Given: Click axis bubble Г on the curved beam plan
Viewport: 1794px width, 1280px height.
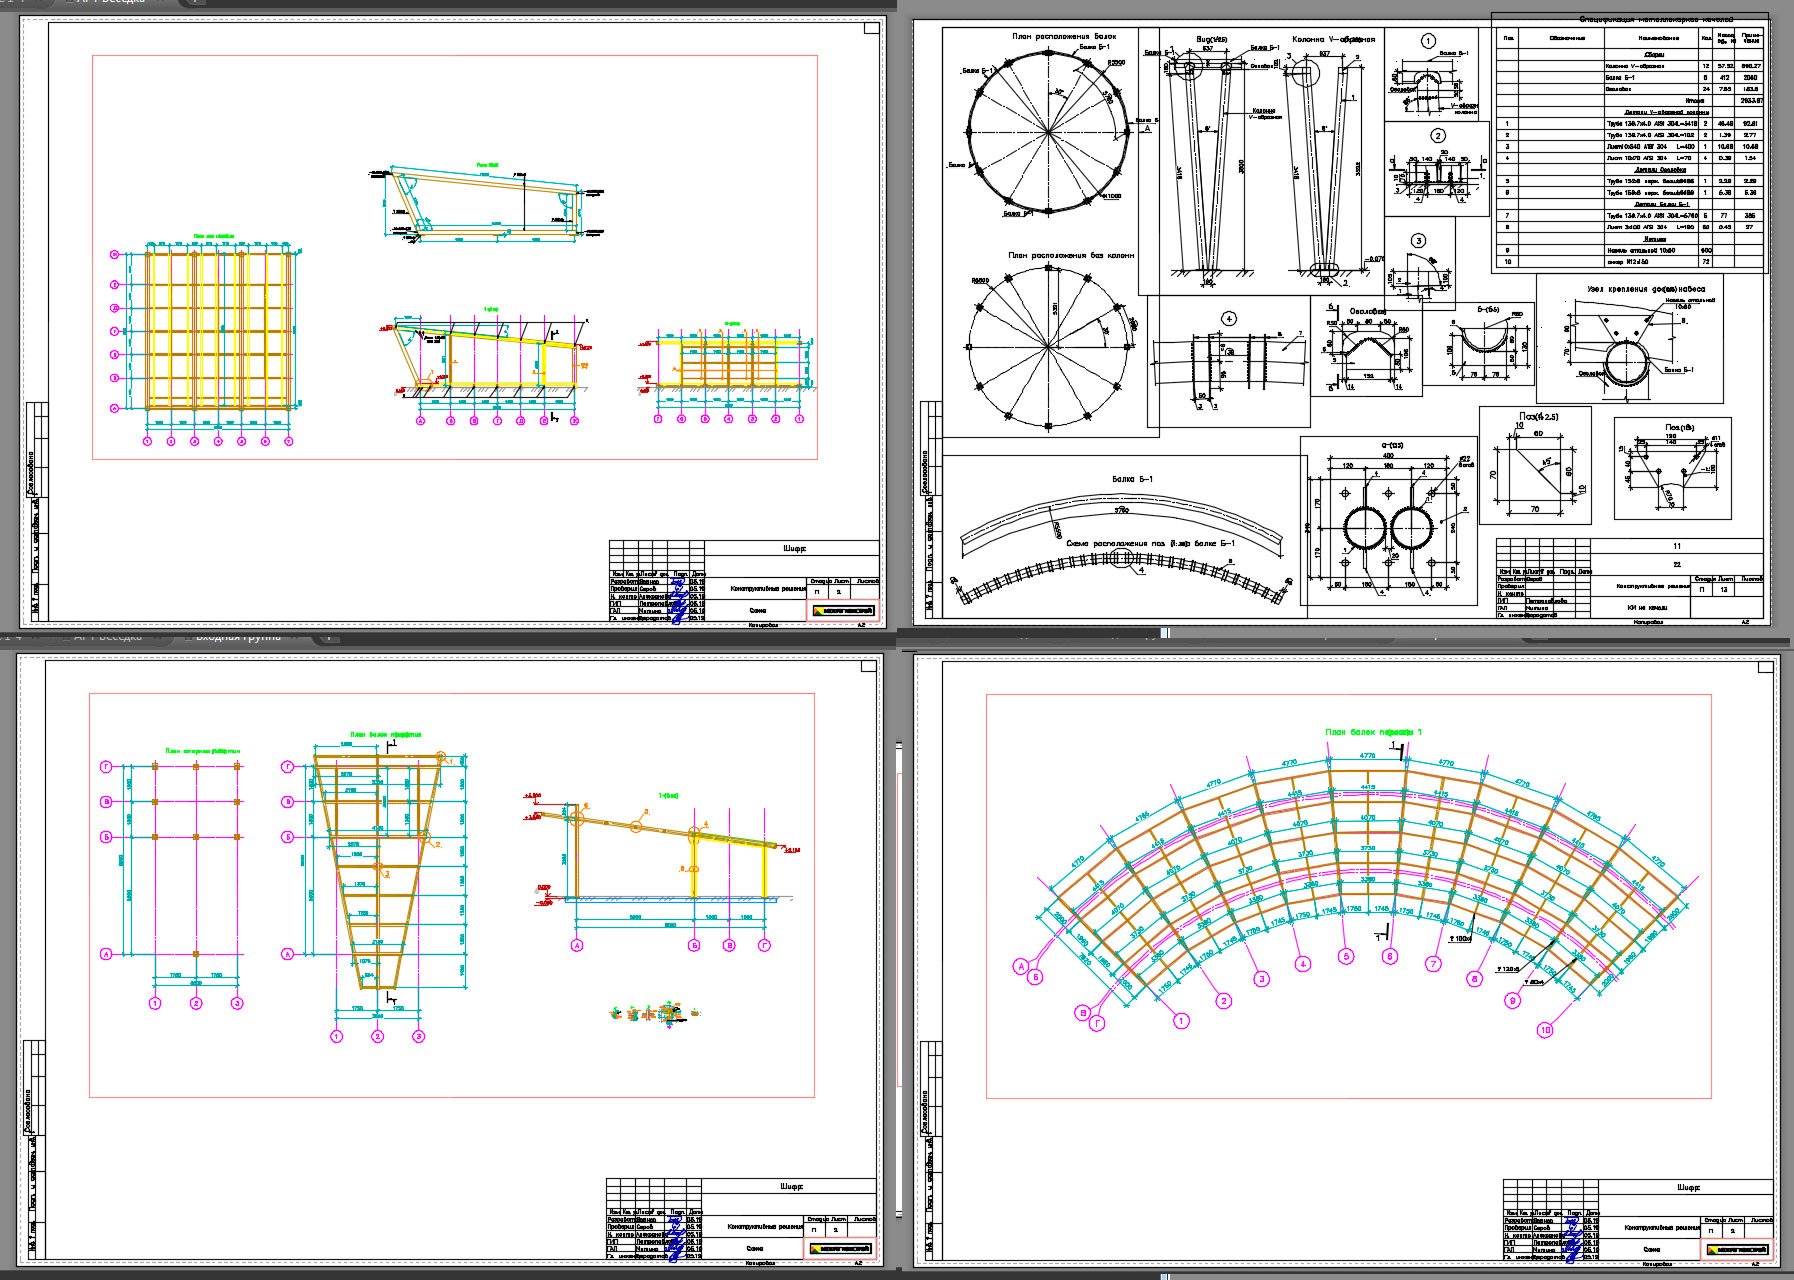Looking at the screenshot, I should [x=1097, y=1023].
